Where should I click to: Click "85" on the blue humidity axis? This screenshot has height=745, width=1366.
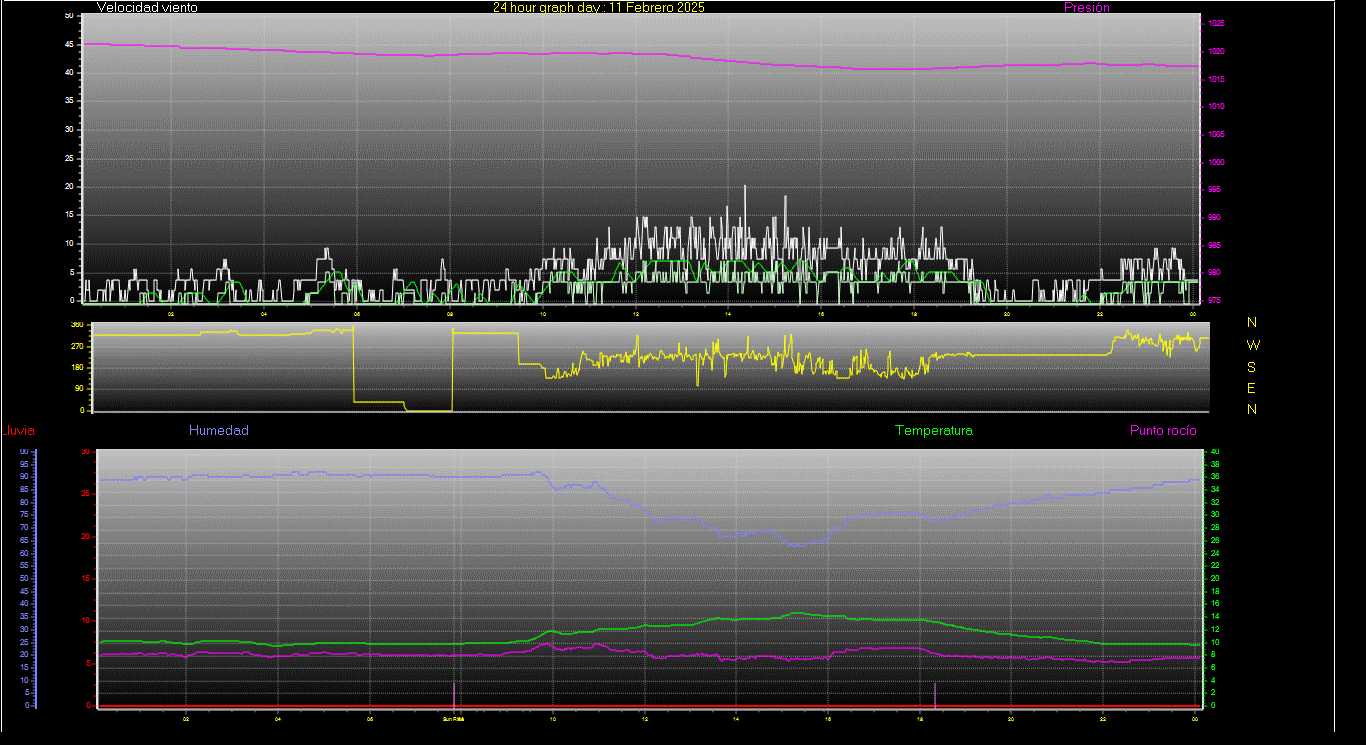coord(23,489)
